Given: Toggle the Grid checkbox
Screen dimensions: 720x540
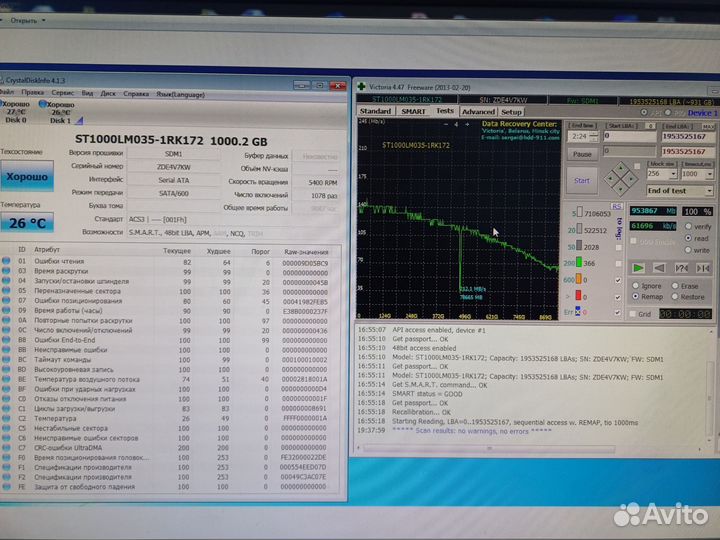Looking at the screenshot, I should point(633,314).
